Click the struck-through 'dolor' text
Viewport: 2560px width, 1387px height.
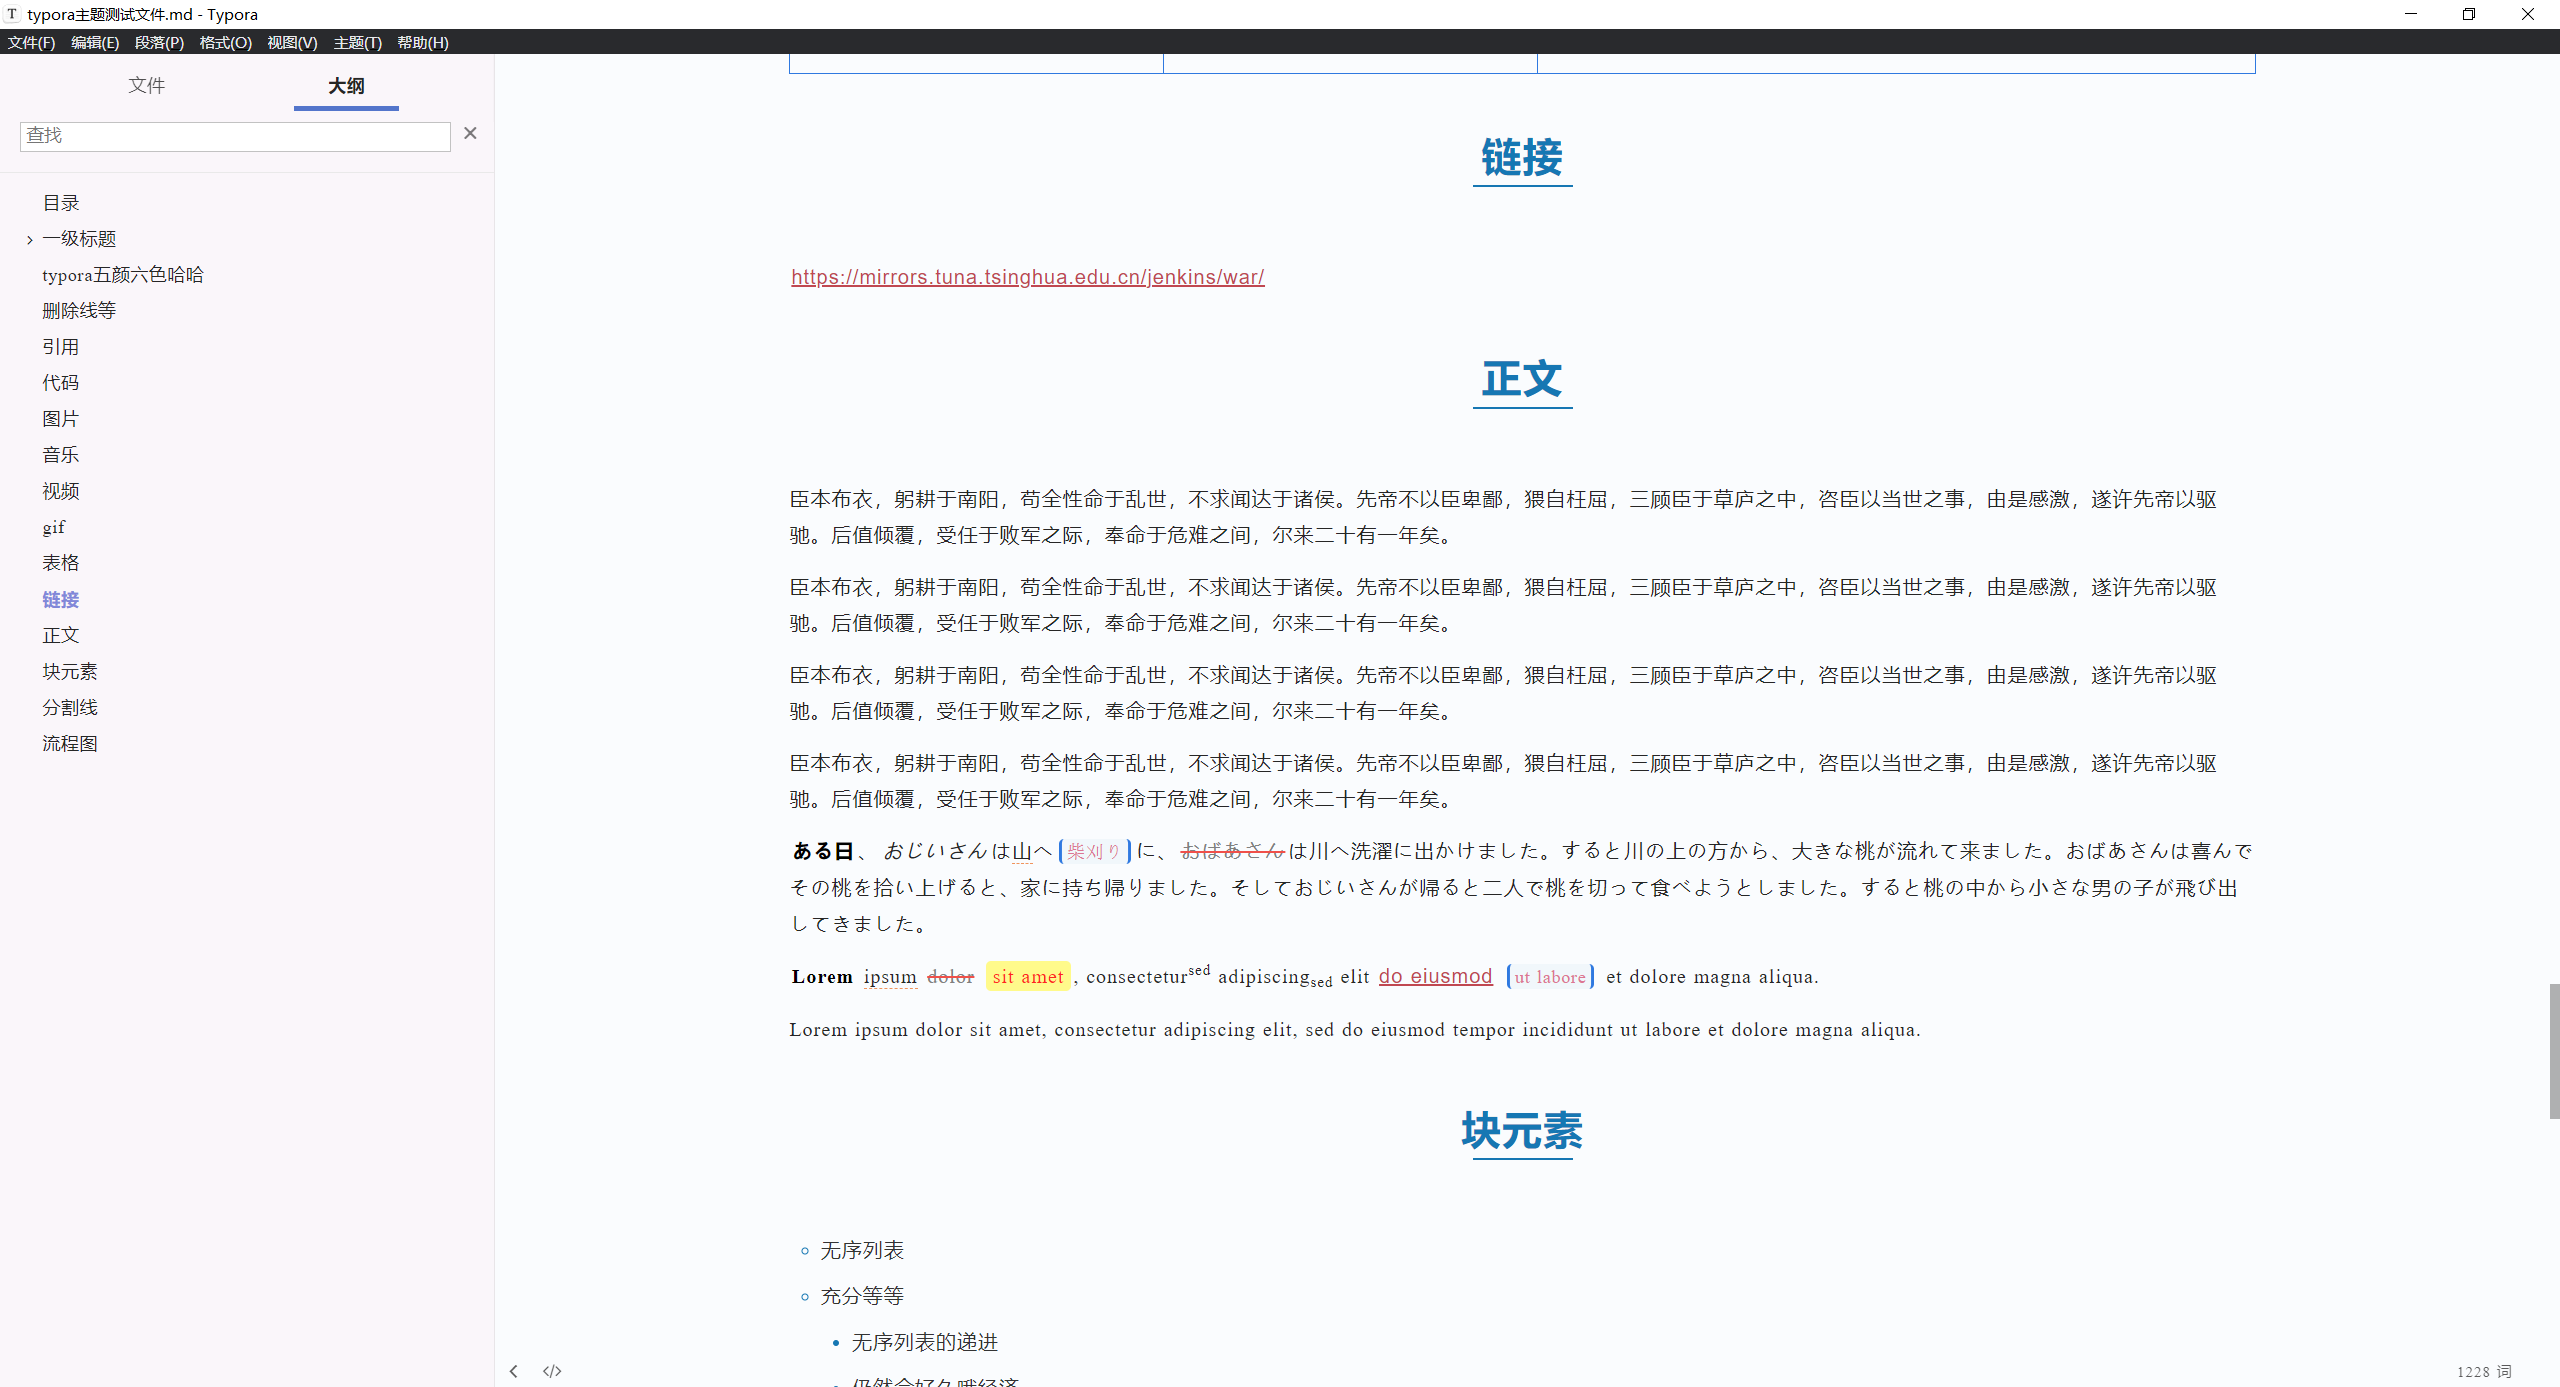950,977
